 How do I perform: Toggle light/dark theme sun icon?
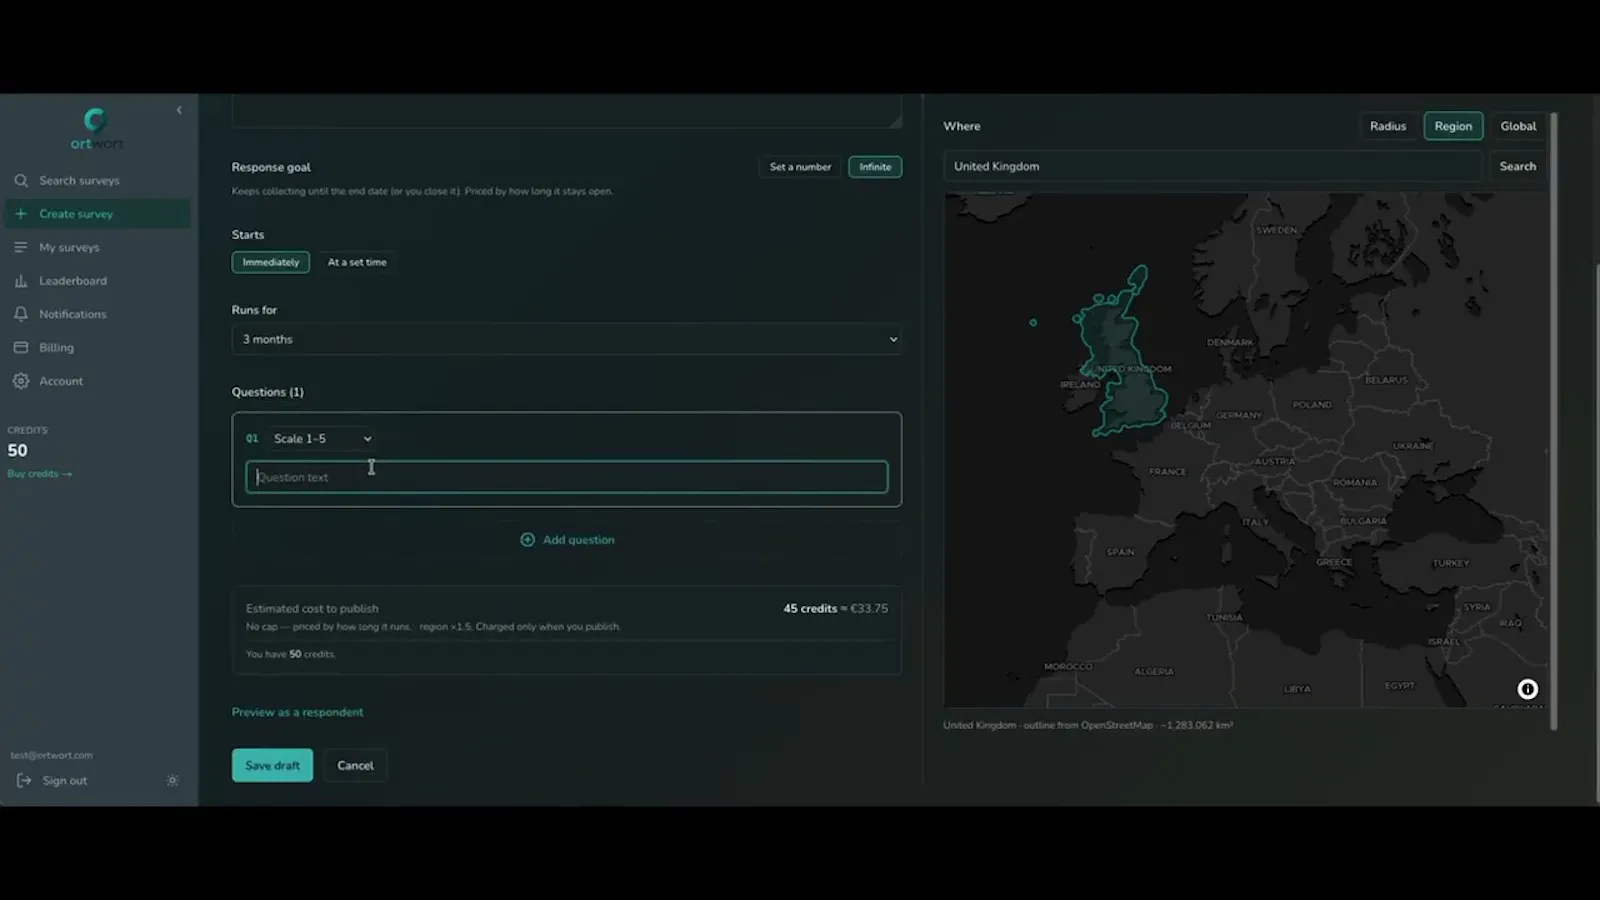click(x=172, y=781)
